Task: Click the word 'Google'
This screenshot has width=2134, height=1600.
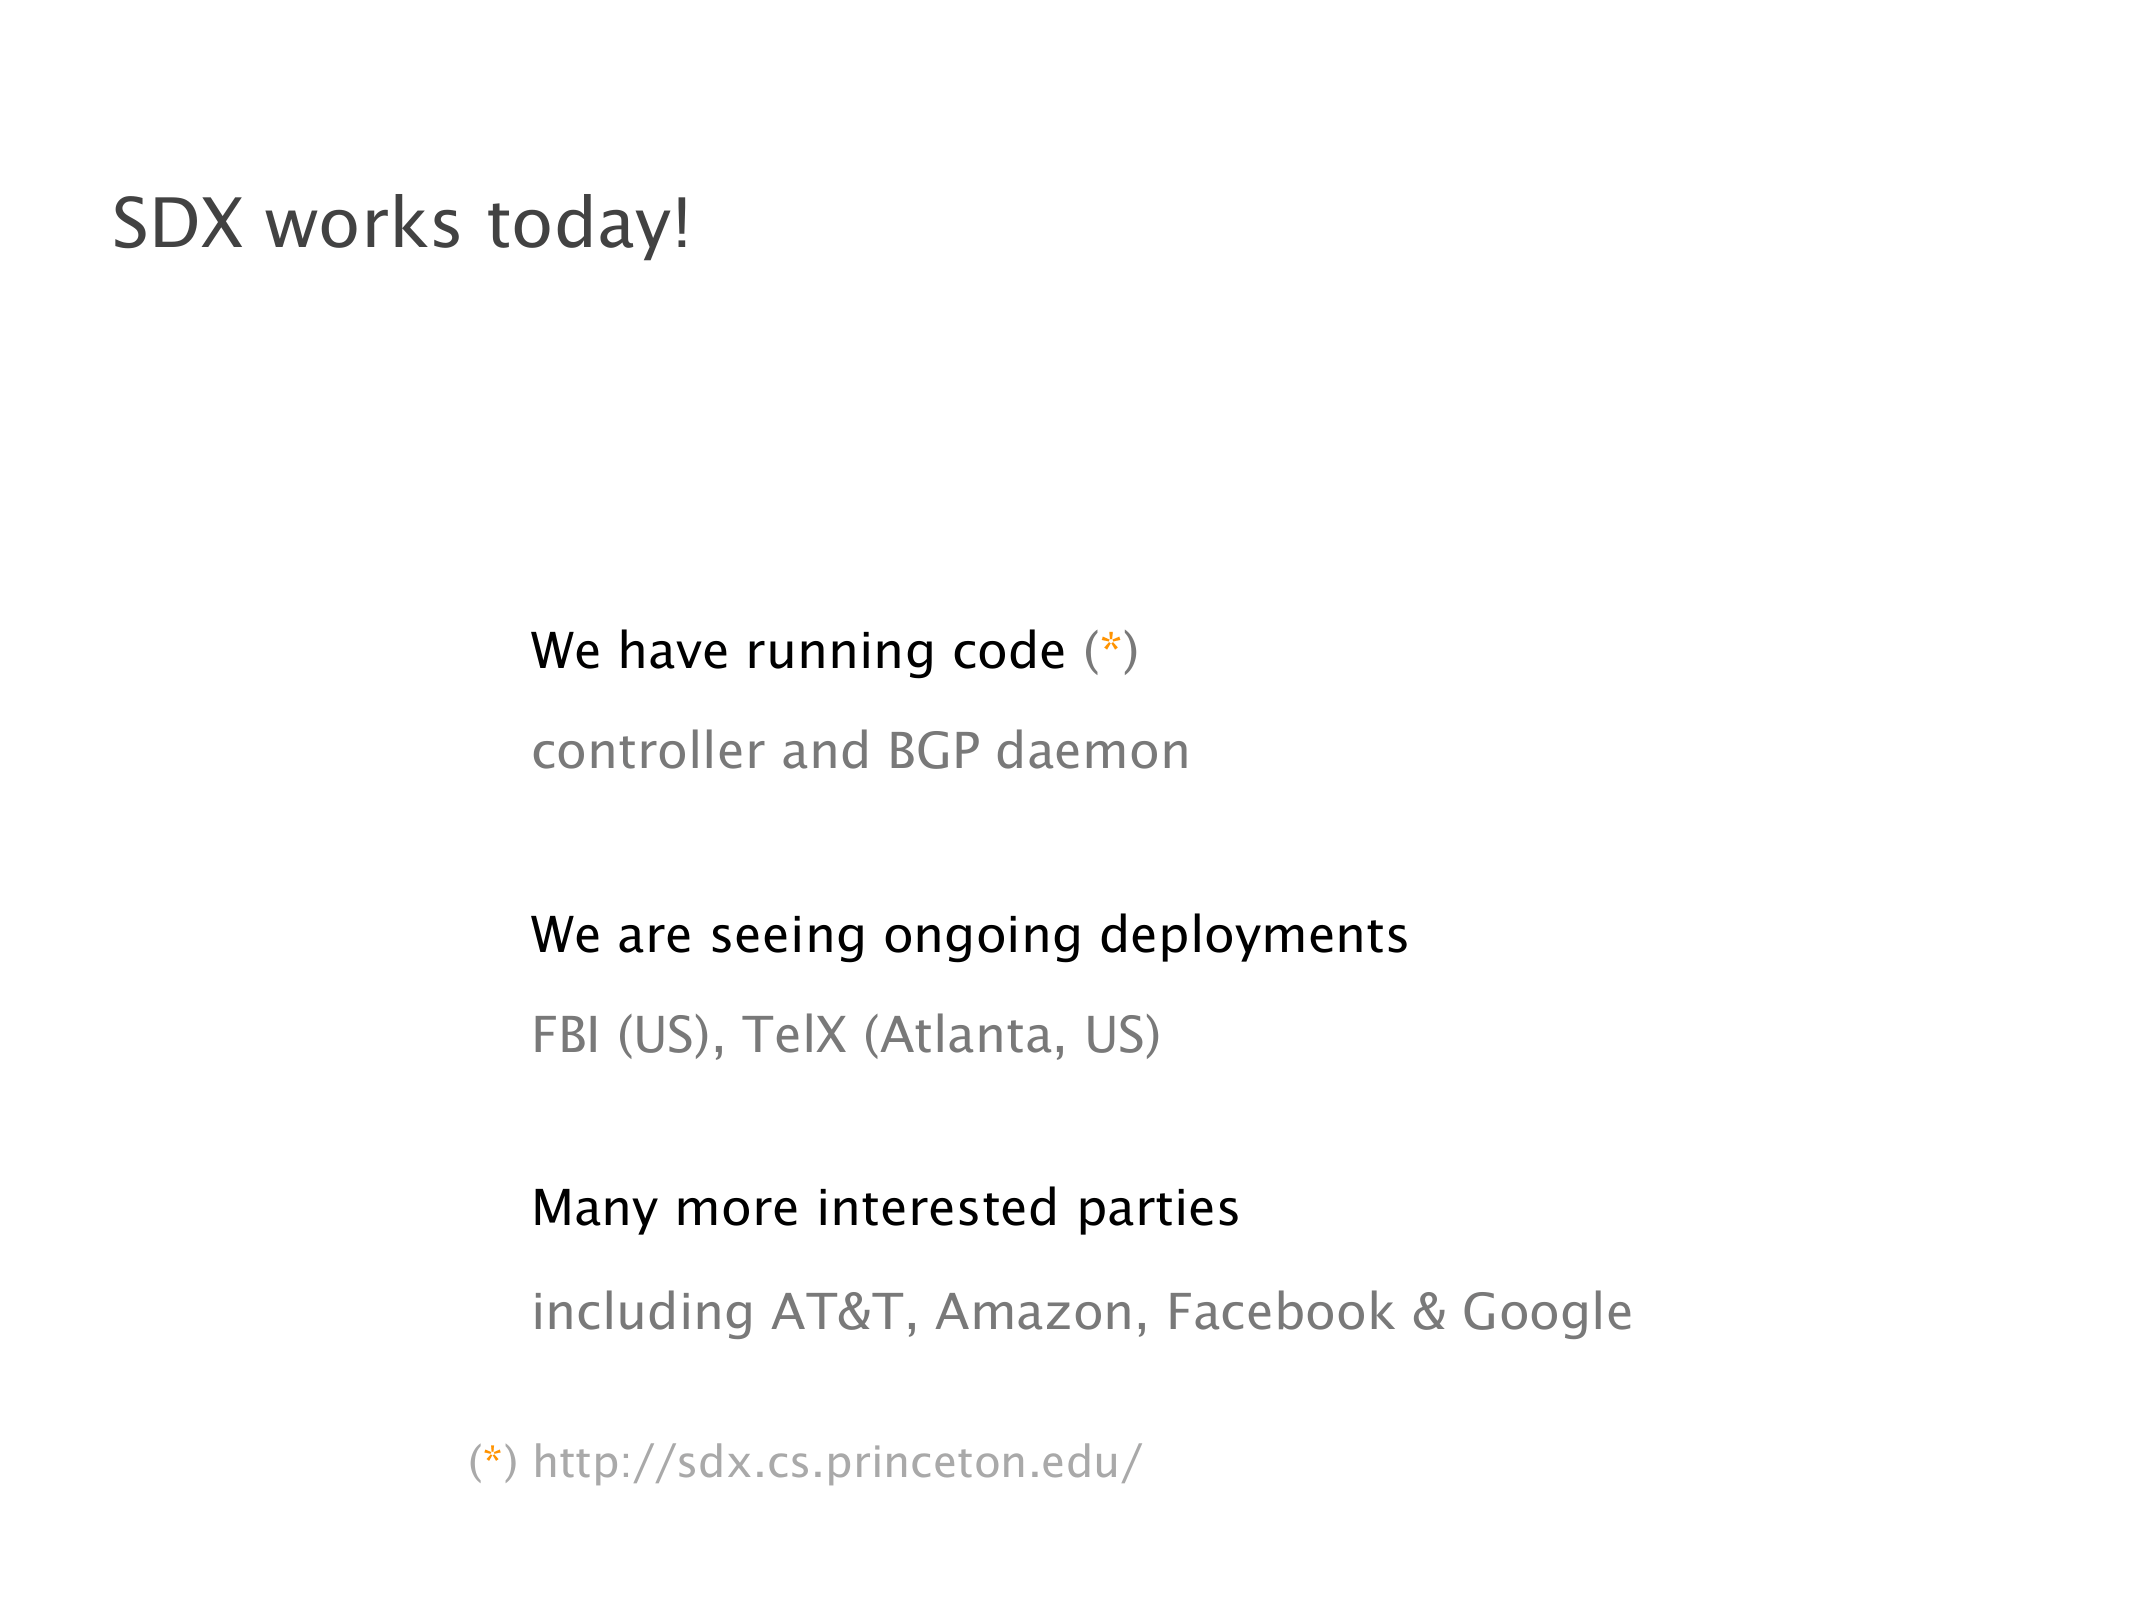Action: pos(1546,1312)
